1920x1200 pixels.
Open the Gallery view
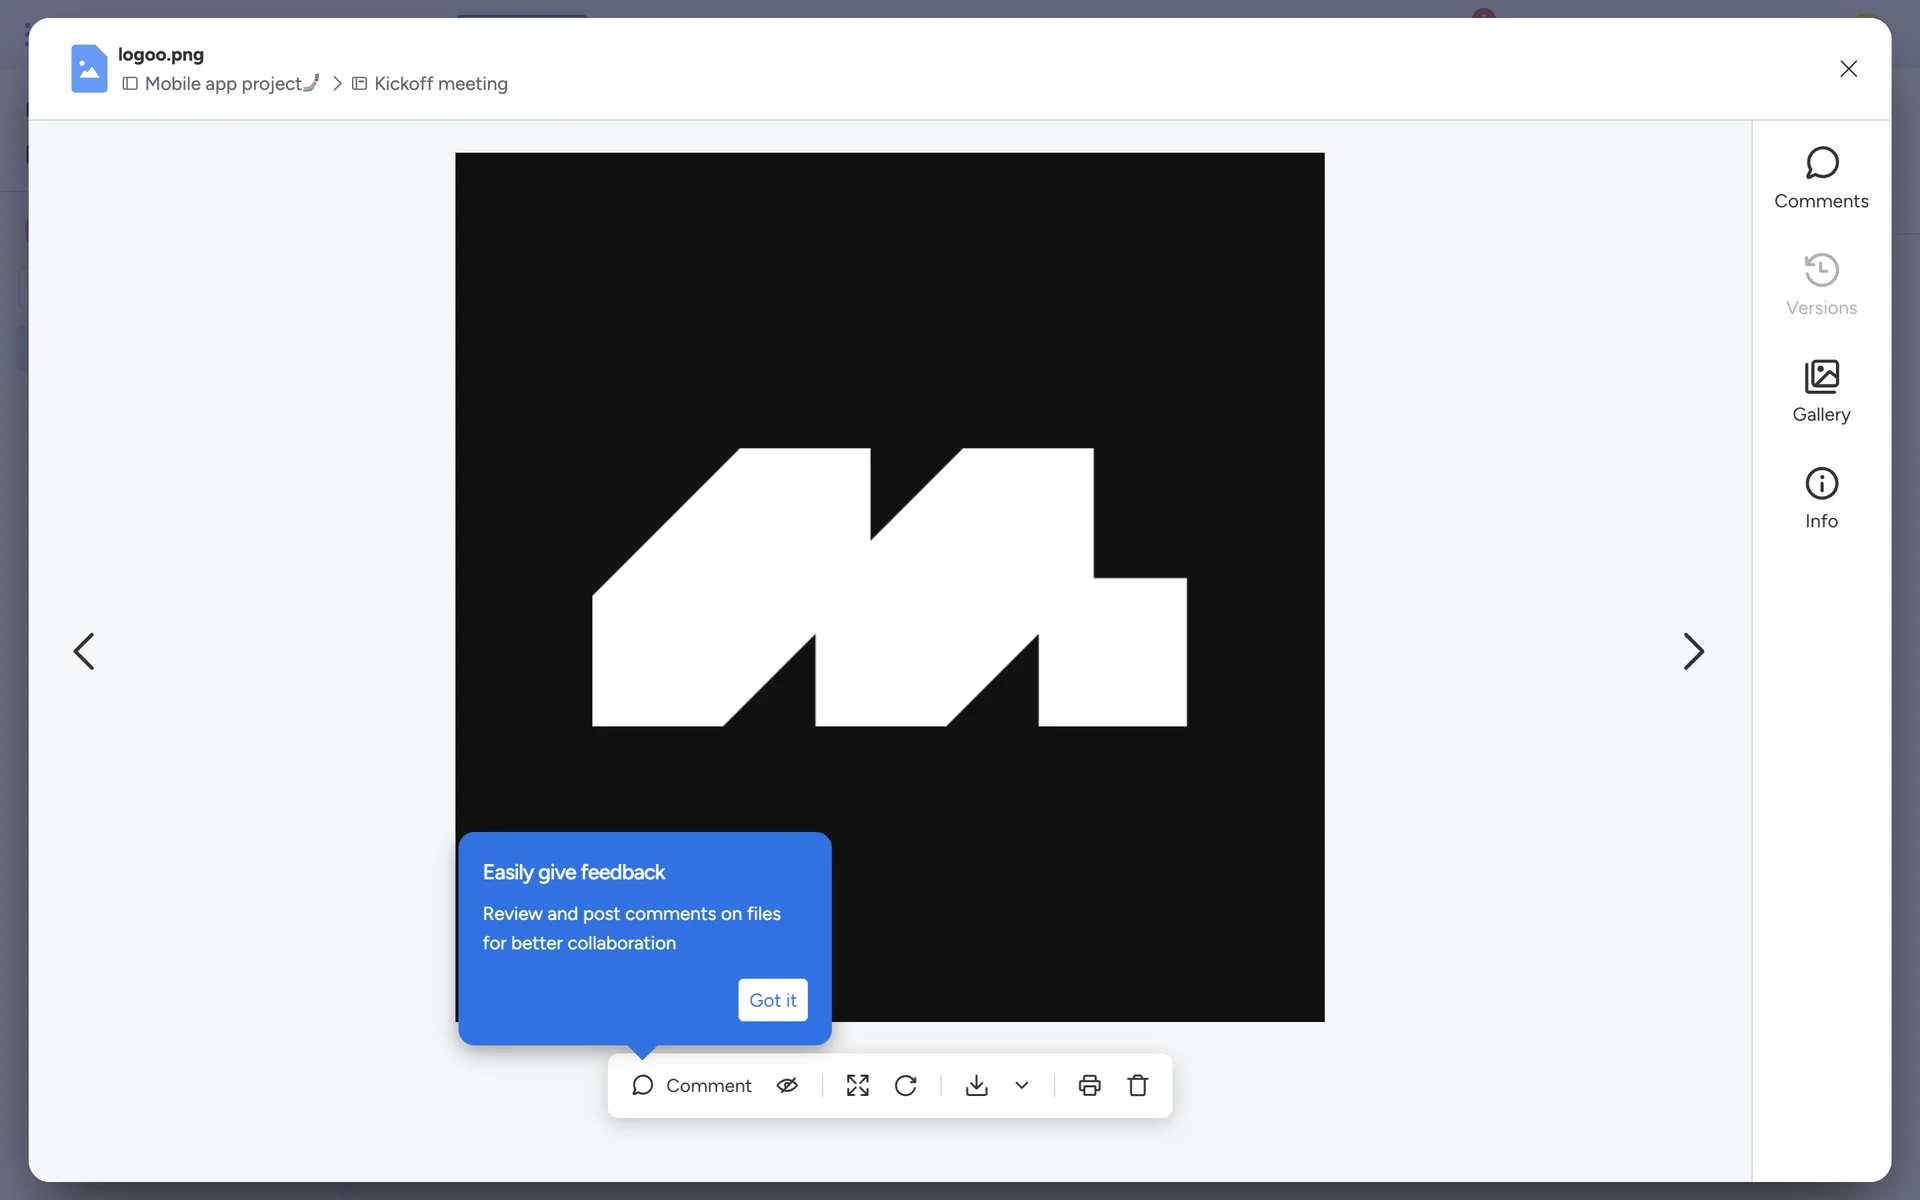[1821, 392]
